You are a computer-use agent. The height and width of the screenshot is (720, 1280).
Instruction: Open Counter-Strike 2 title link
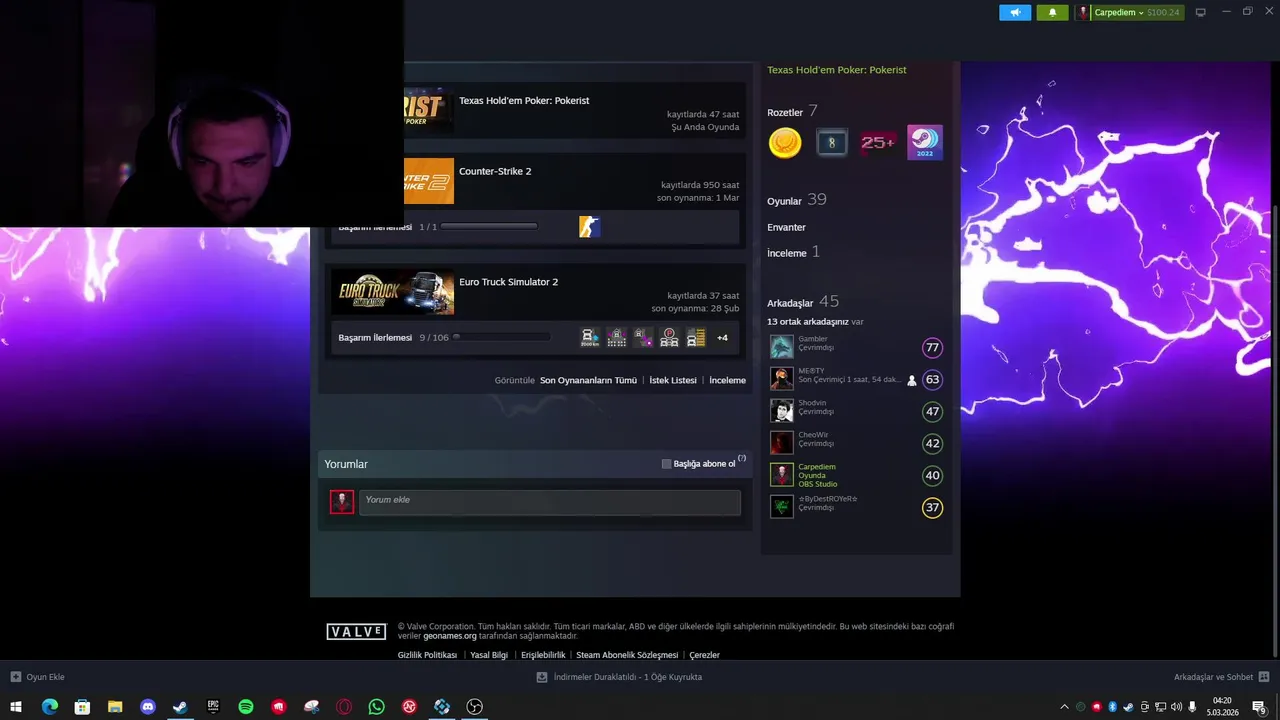click(x=495, y=171)
